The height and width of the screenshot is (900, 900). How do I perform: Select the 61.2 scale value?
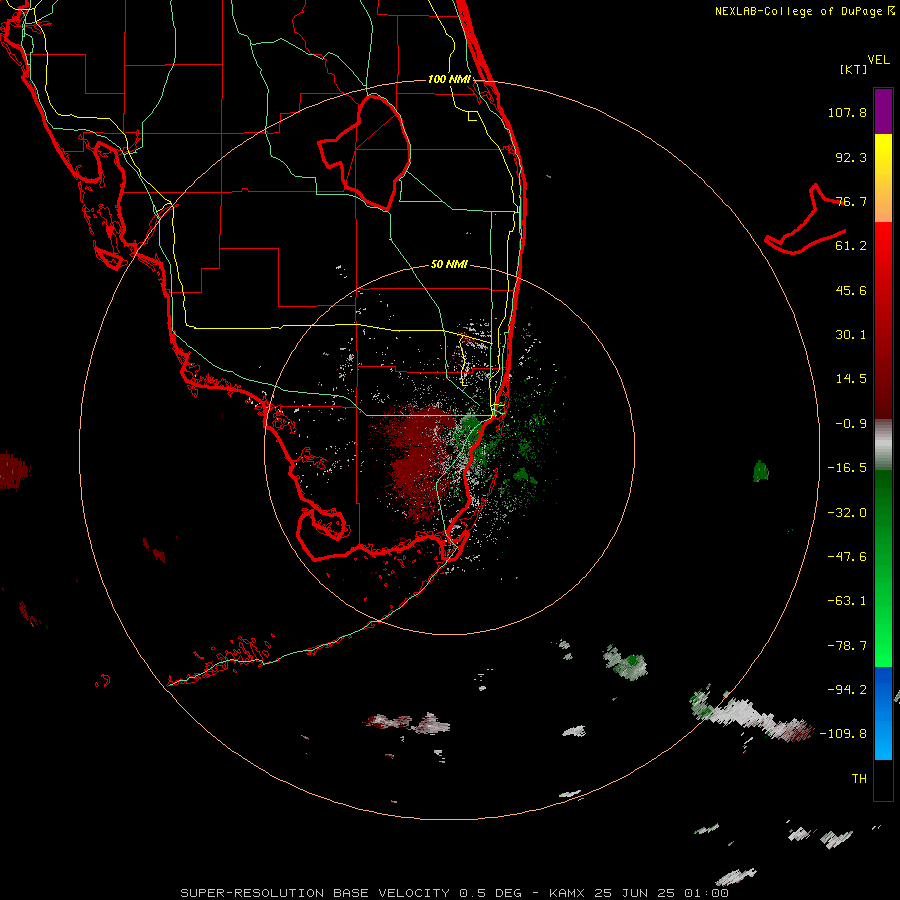point(851,246)
